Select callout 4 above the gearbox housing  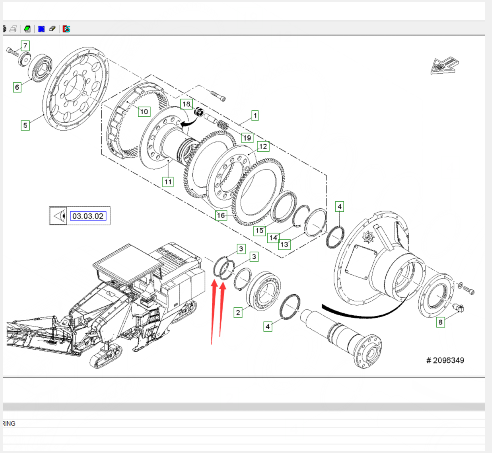[339, 207]
